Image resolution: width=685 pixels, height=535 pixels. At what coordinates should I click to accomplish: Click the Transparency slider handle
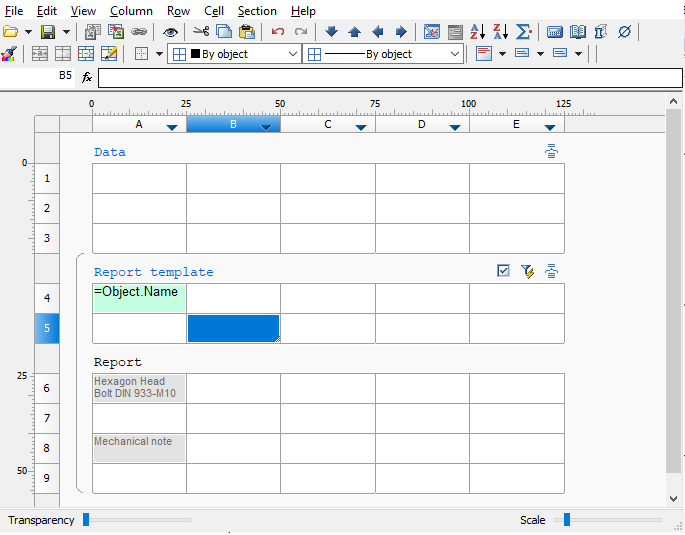click(87, 520)
